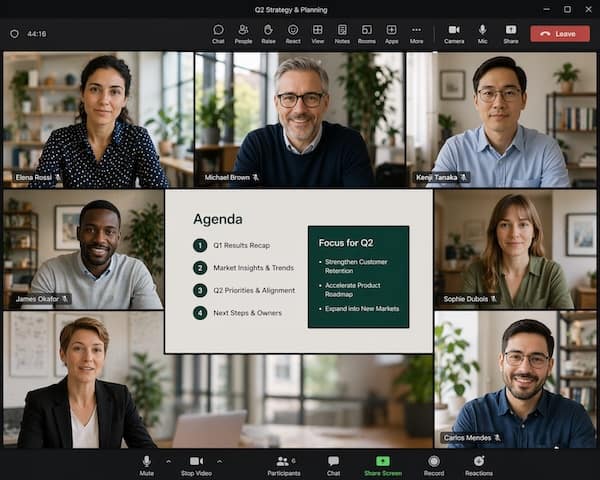Image resolution: width=600 pixels, height=480 pixels.
Task: Open breakout Rooms
Action: 367,34
